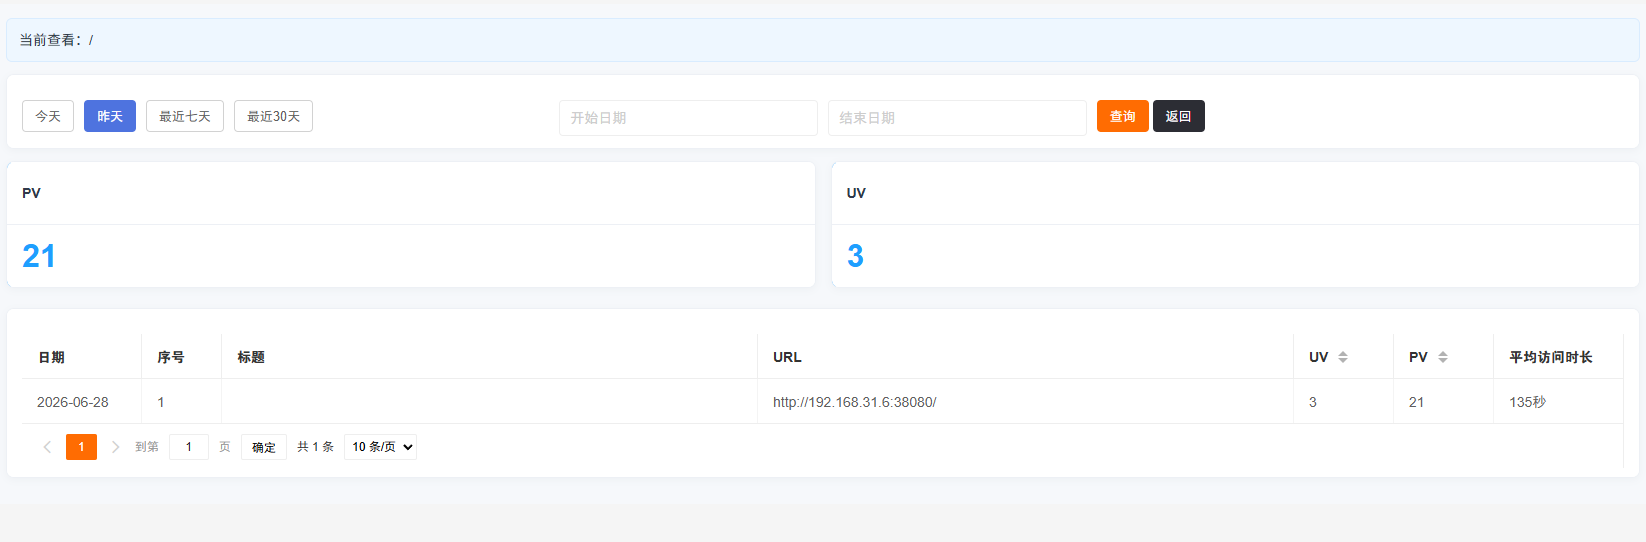Focus the 开始日期 date field
Image resolution: width=1646 pixels, height=542 pixels.
(x=688, y=118)
